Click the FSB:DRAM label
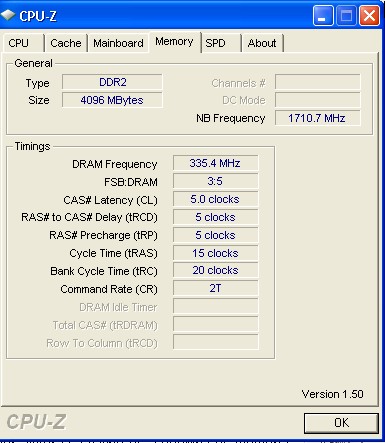Image resolution: width=385 pixels, height=443 pixels. click(x=131, y=182)
